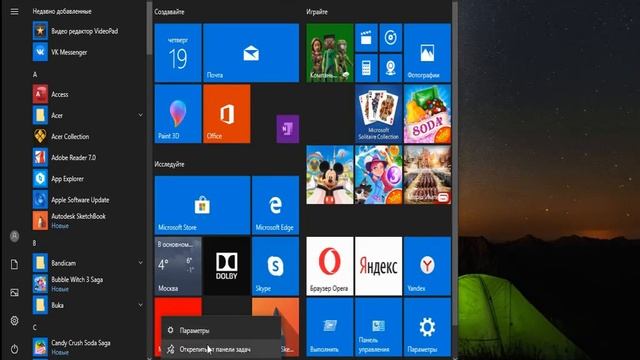
Task: Launch the blue Yandex browser tile
Action: pyautogui.click(x=427, y=266)
